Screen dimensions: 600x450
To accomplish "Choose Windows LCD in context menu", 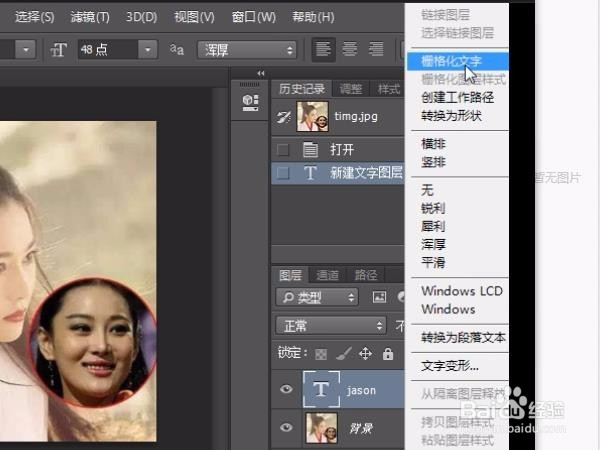I will (x=458, y=291).
